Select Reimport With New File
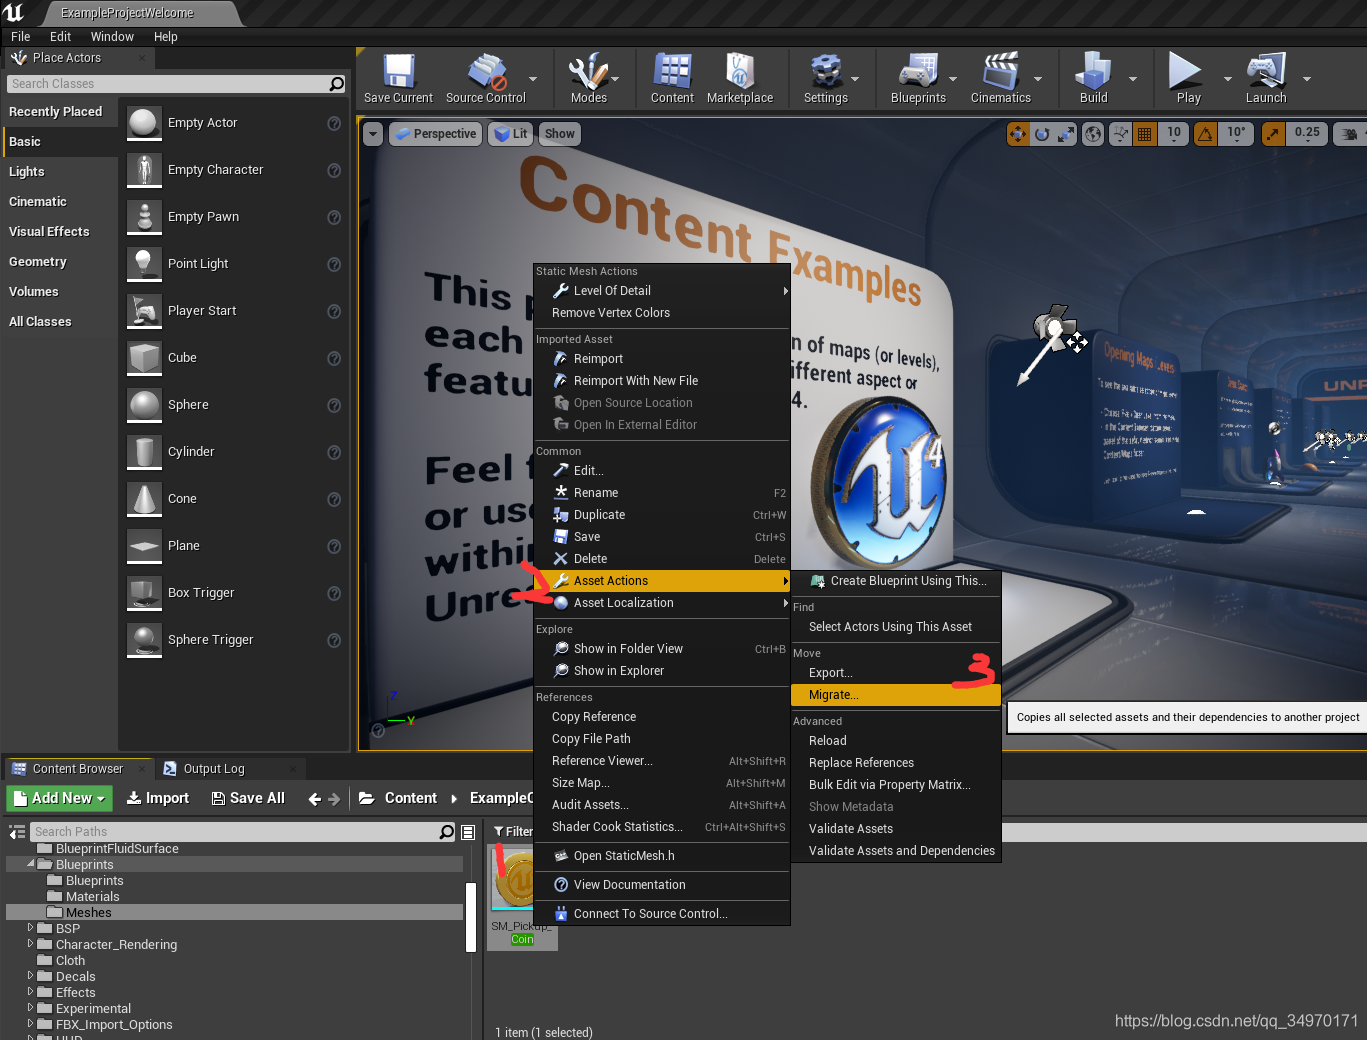 [x=662, y=381]
